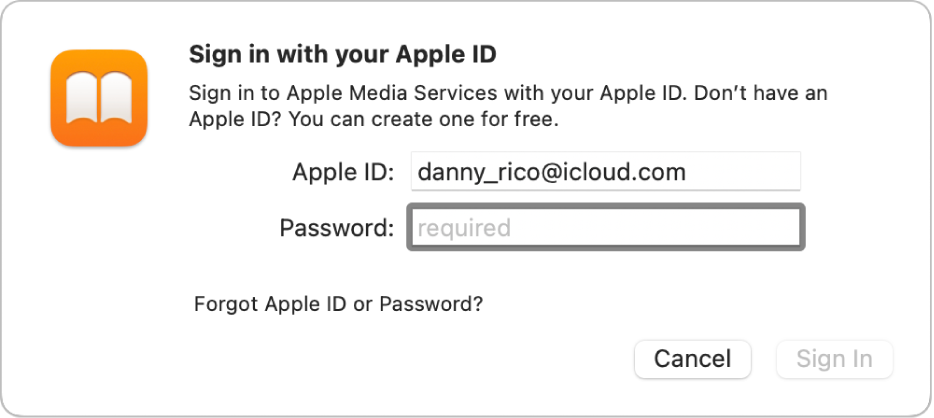934x418 pixels.
Task: Open the Forgot Apple ID or Password link
Action: tap(339, 304)
